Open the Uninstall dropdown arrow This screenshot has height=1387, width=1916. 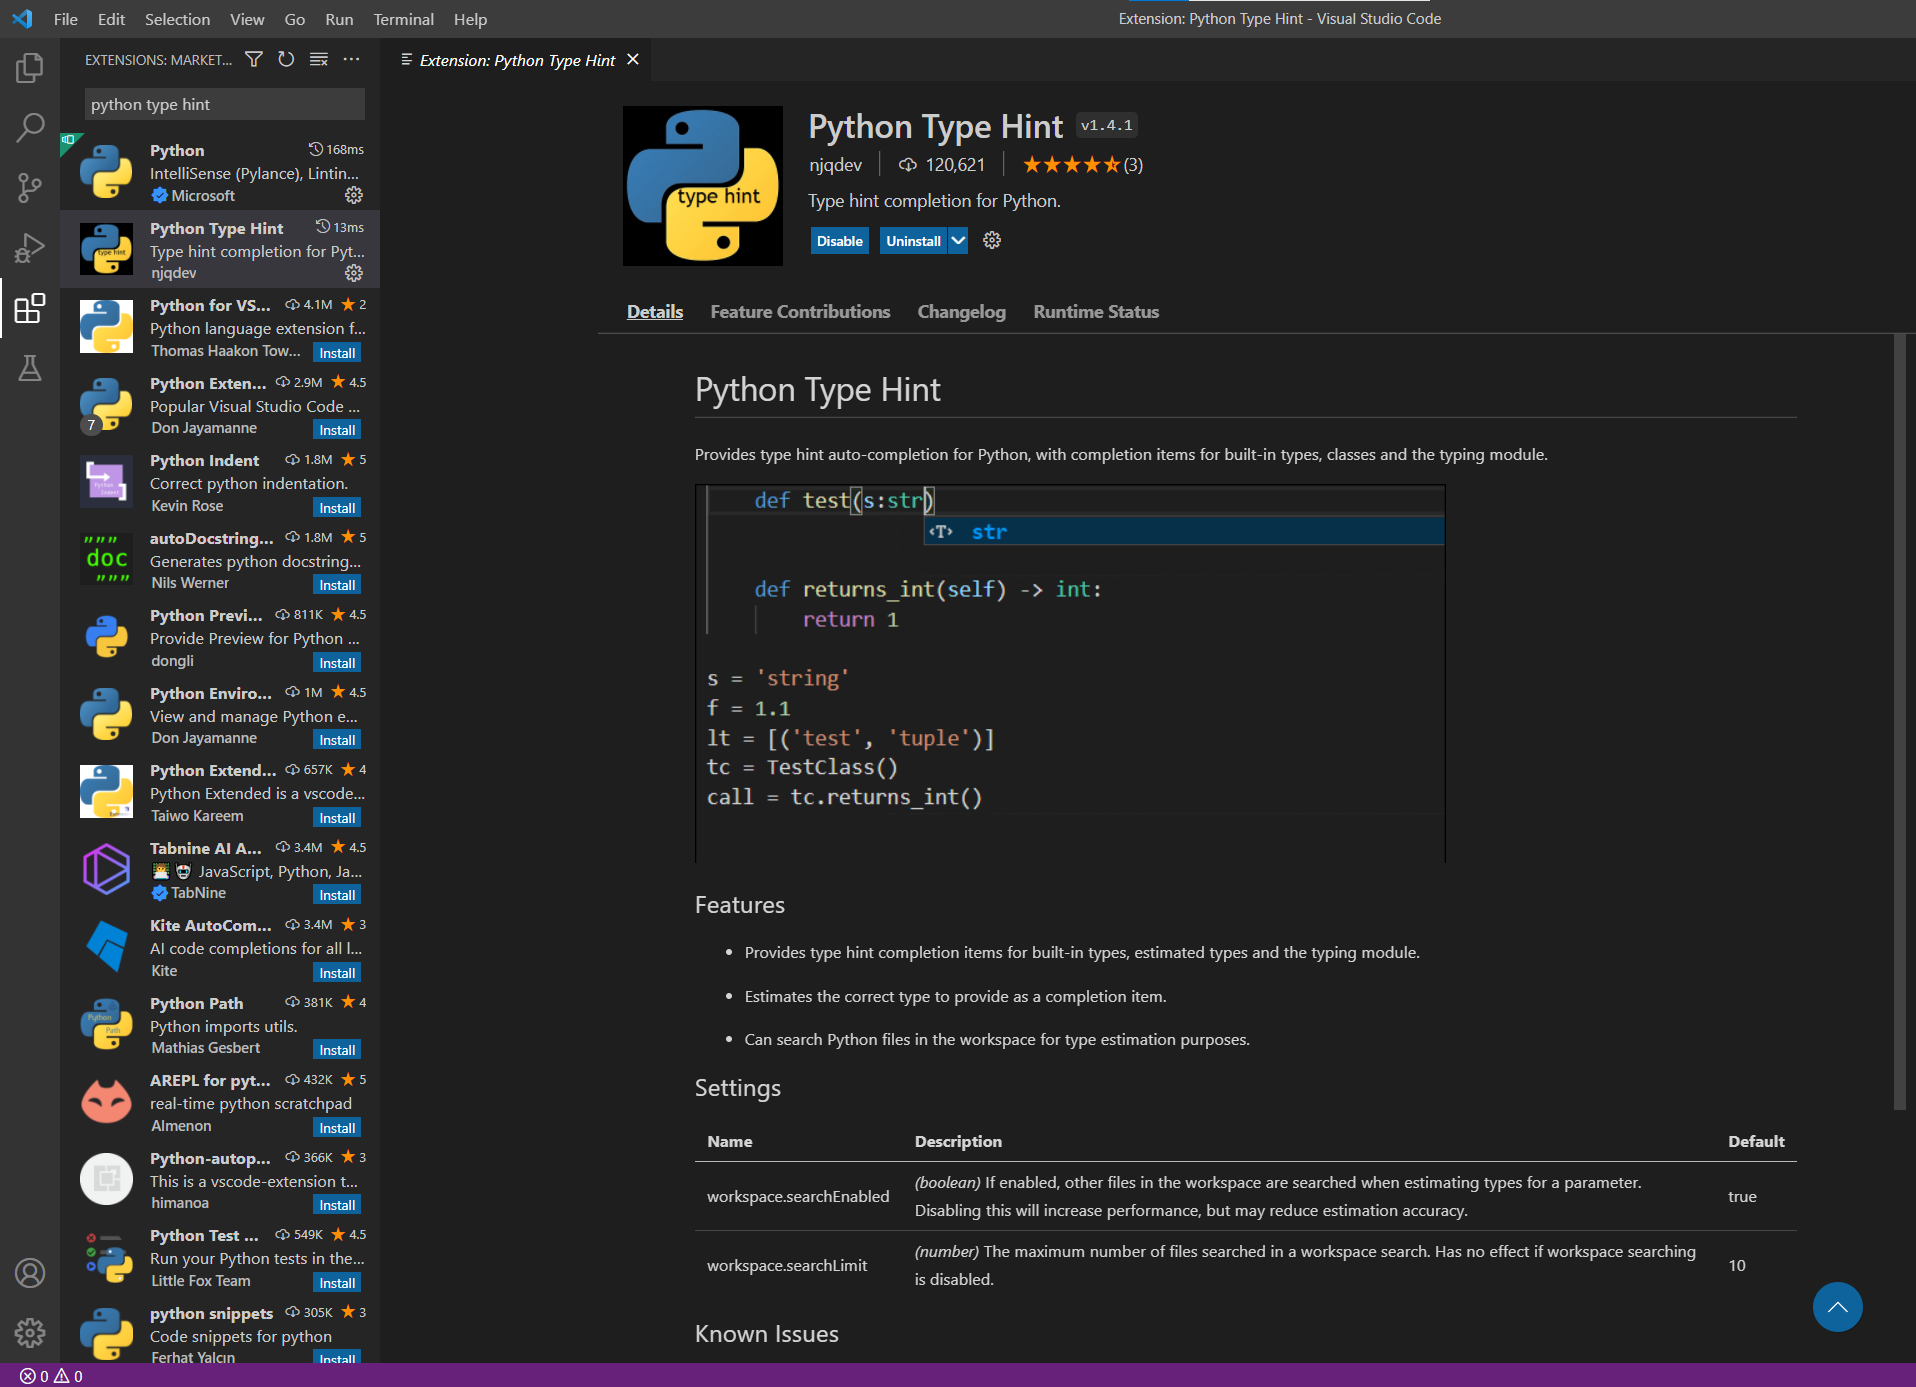click(956, 240)
